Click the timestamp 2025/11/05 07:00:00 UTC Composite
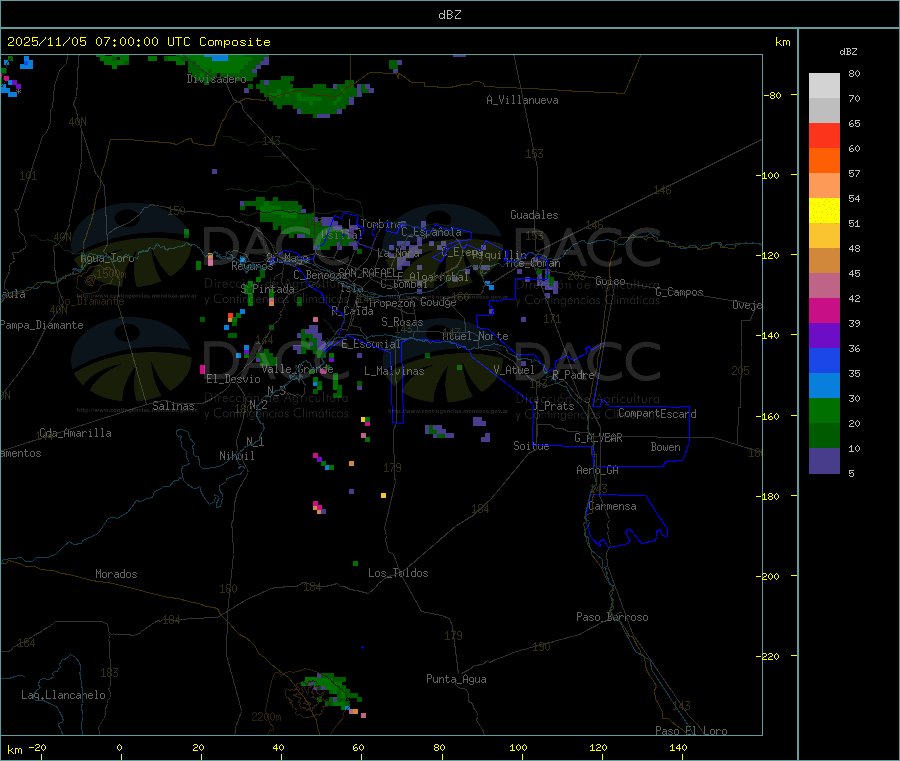 [139, 42]
